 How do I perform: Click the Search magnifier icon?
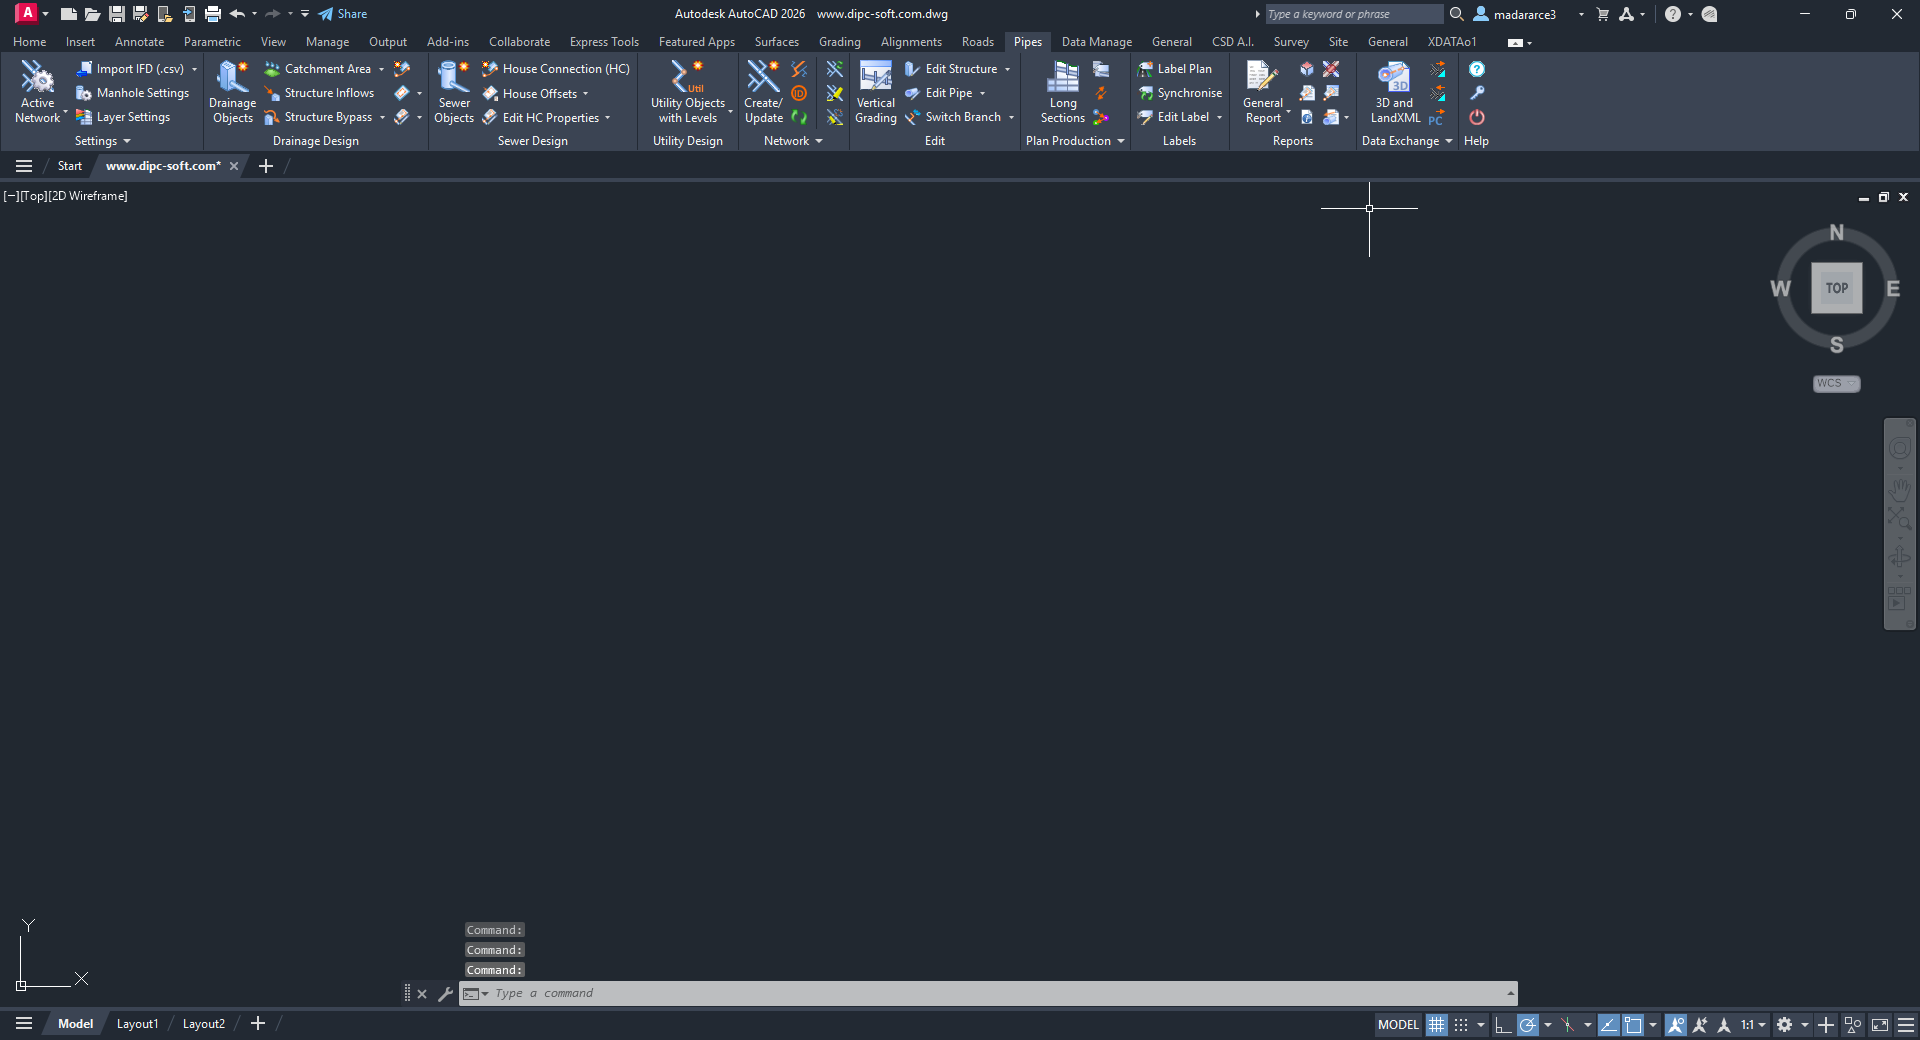point(1457,14)
